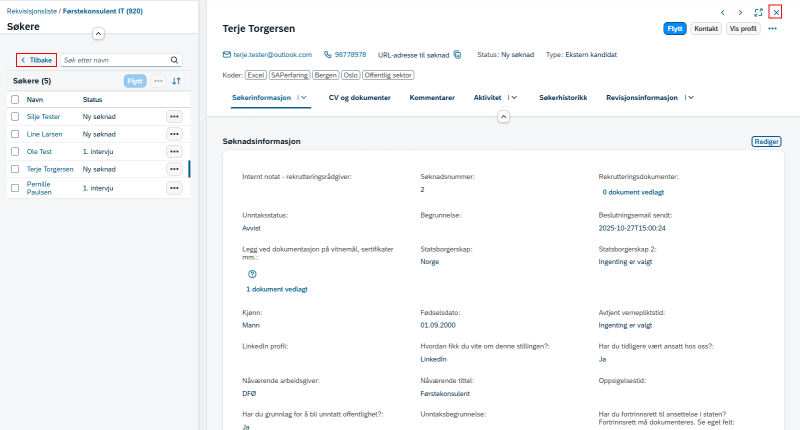Open the Aktivitet tab
Screen dimensions: 800x430
pyautogui.click(x=487, y=97)
